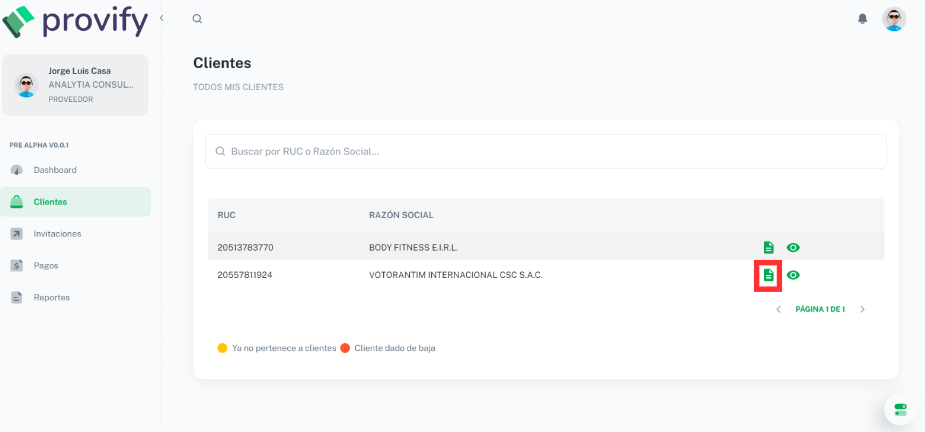Open document icon for VOTORANTIM INTERNACIONAL row
This screenshot has height=432, width=925.
tap(768, 275)
